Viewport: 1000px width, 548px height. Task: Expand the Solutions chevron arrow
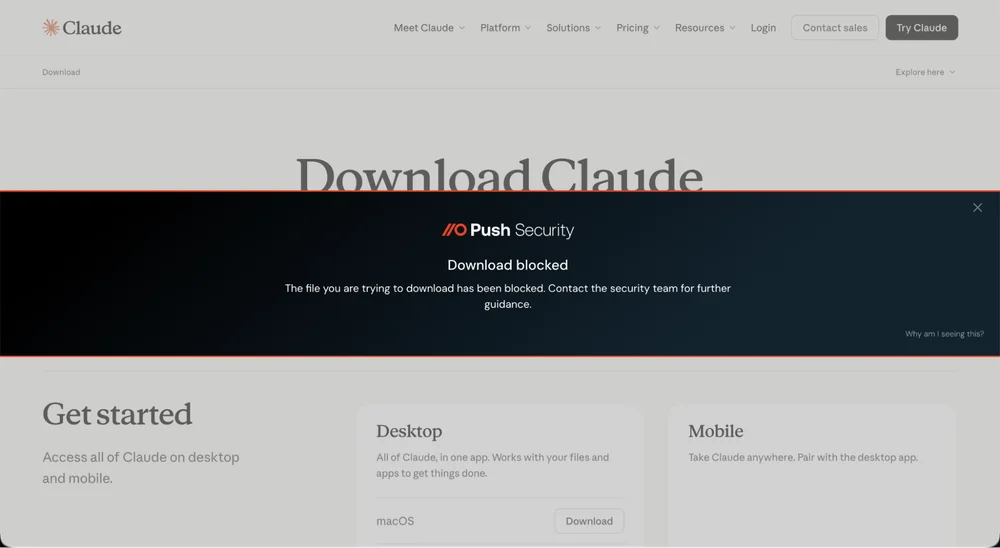598,28
